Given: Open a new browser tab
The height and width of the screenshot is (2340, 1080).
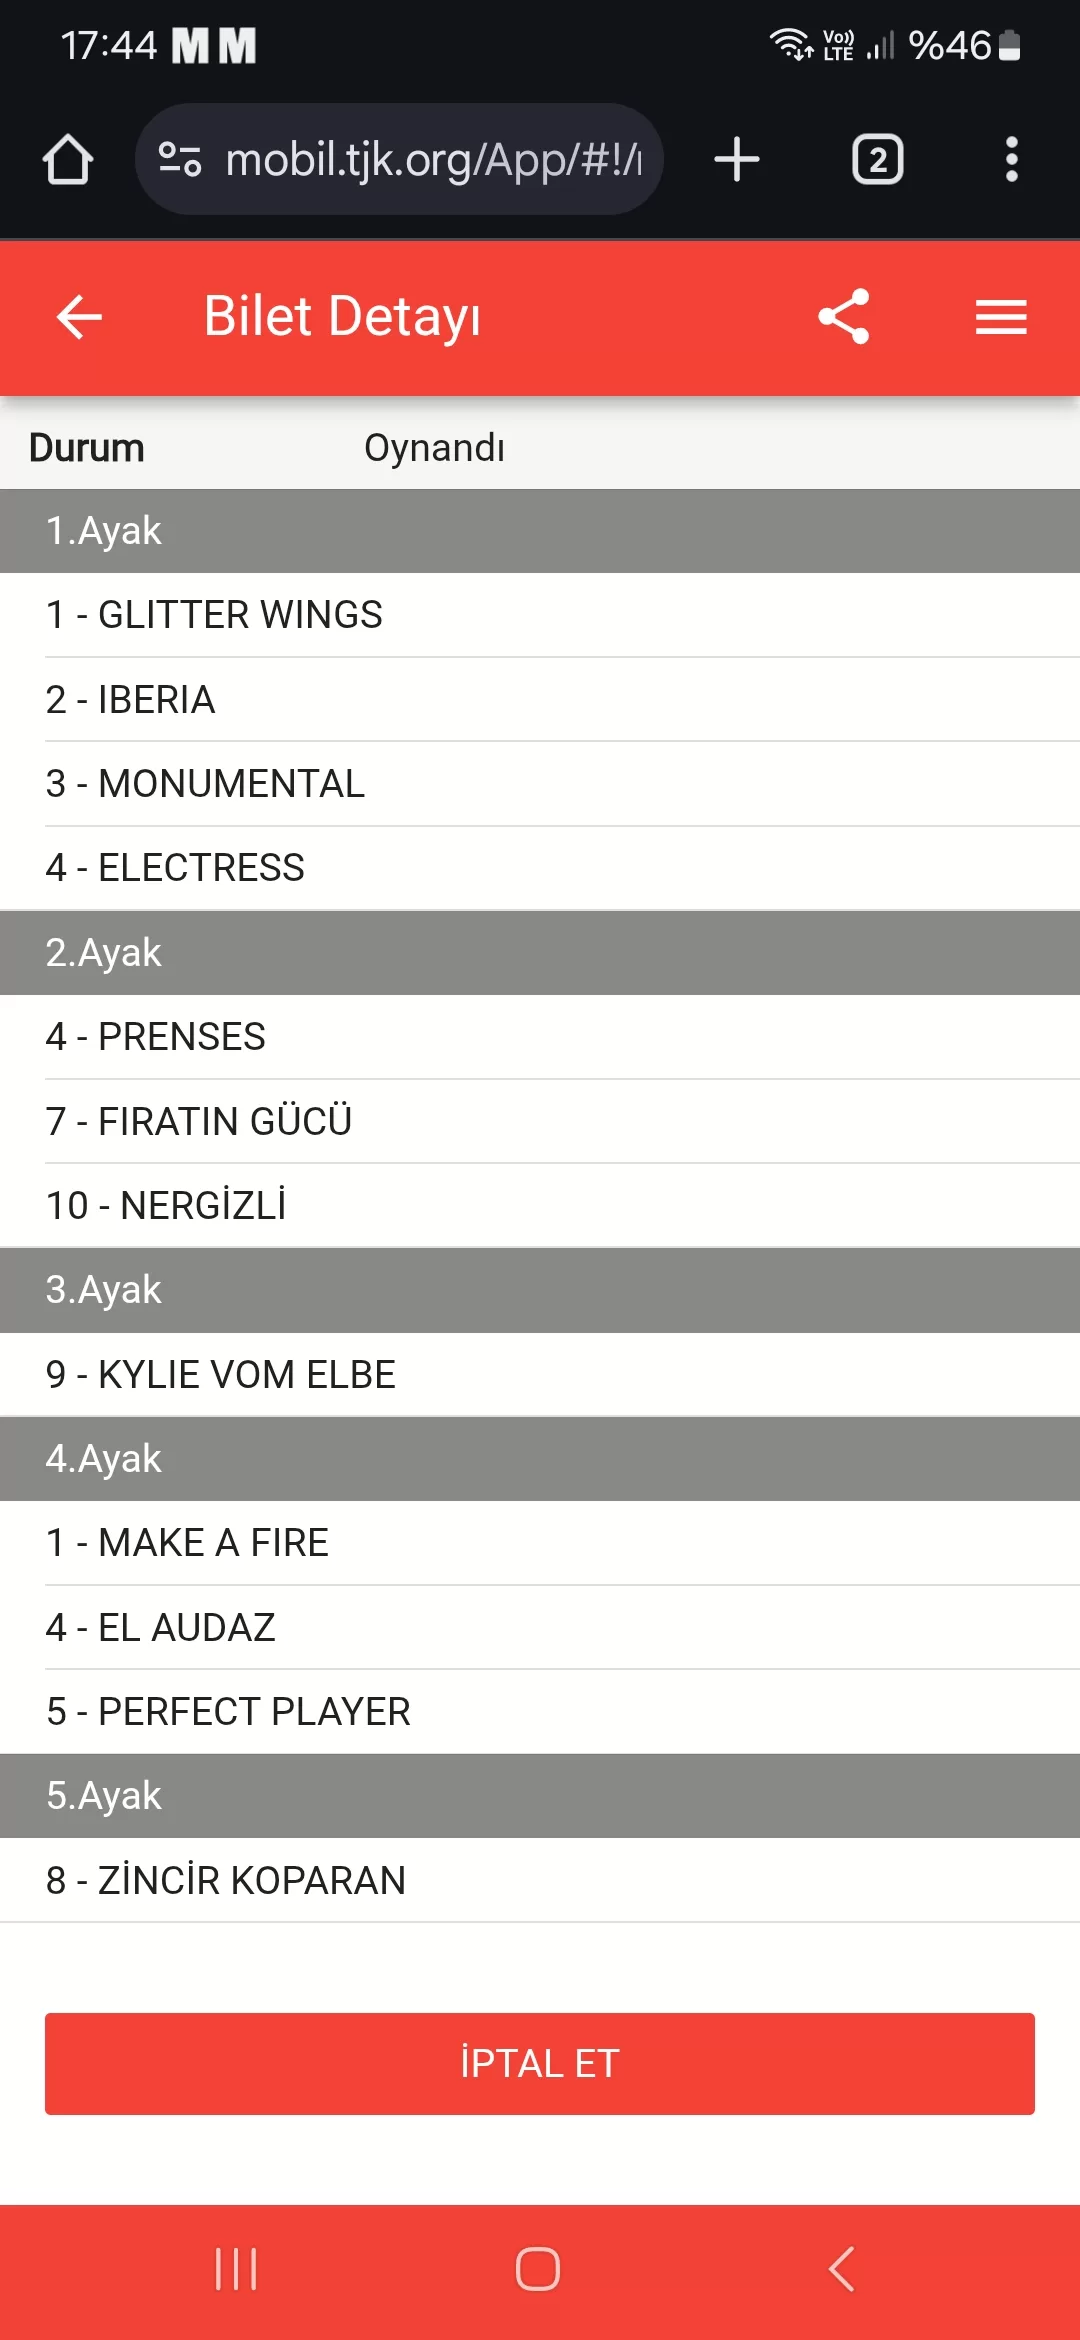Looking at the screenshot, I should click(x=737, y=160).
